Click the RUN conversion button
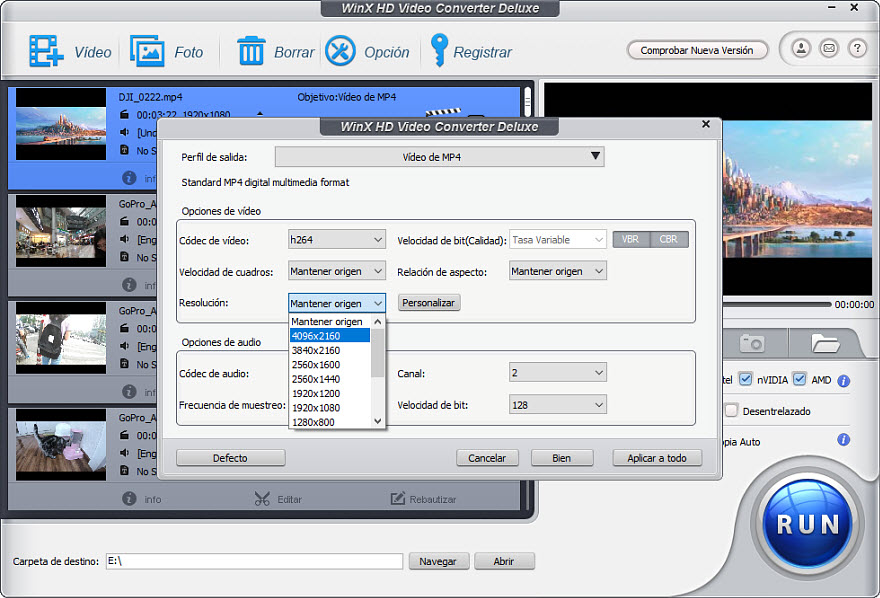The height and width of the screenshot is (598, 880). point(808,524)
